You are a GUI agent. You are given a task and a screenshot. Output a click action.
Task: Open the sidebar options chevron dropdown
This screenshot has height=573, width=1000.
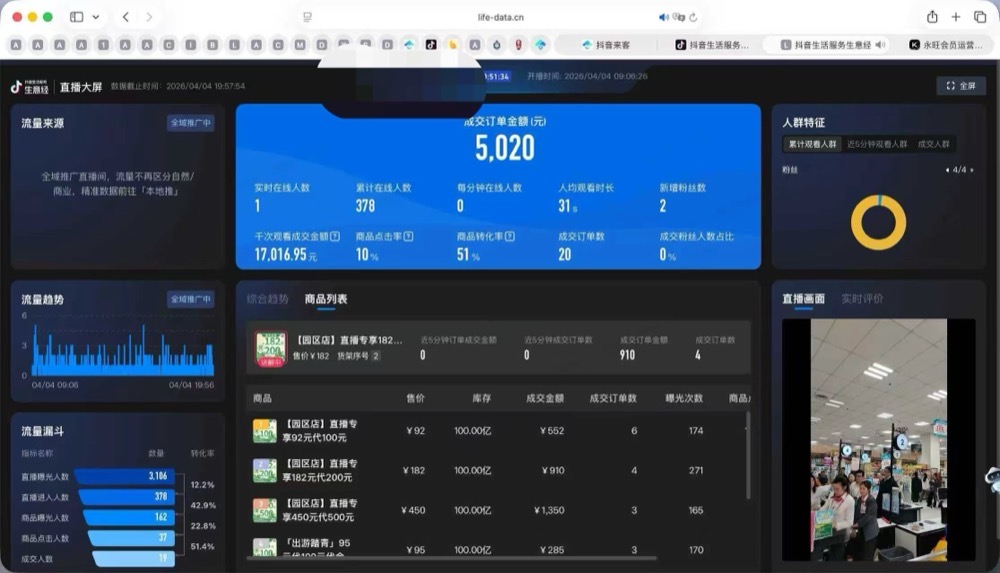pyautogui.click(x=96, y=17)
